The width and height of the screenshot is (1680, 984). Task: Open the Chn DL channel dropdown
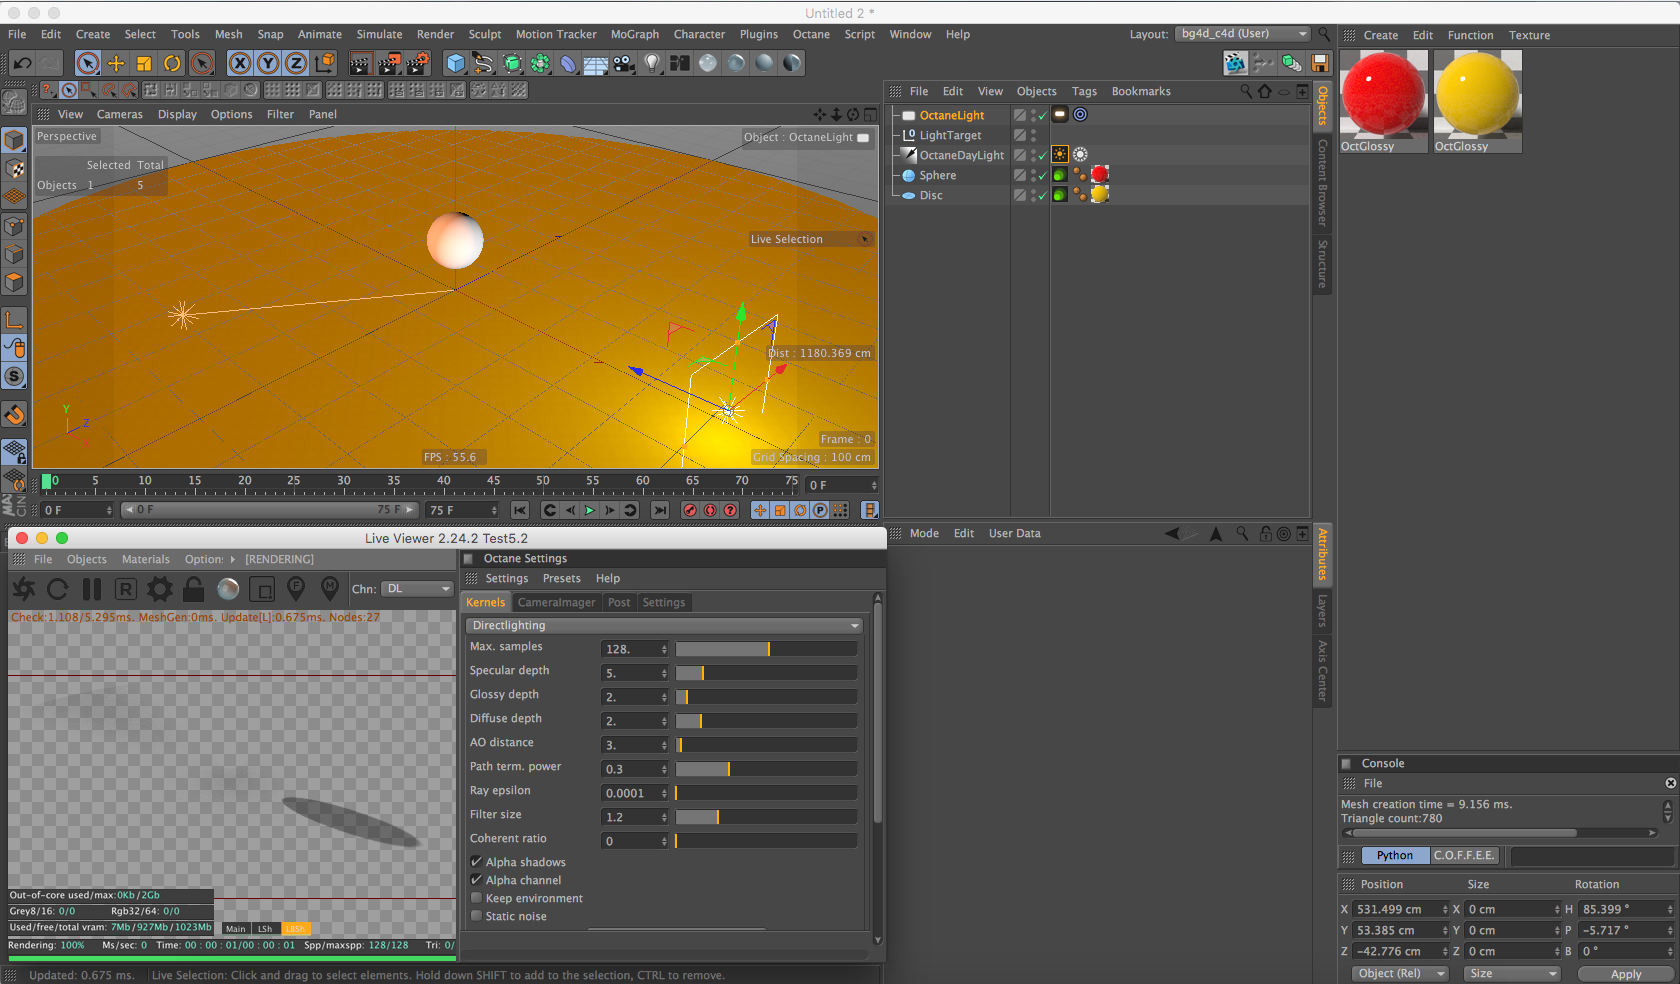tap(418, 589)
